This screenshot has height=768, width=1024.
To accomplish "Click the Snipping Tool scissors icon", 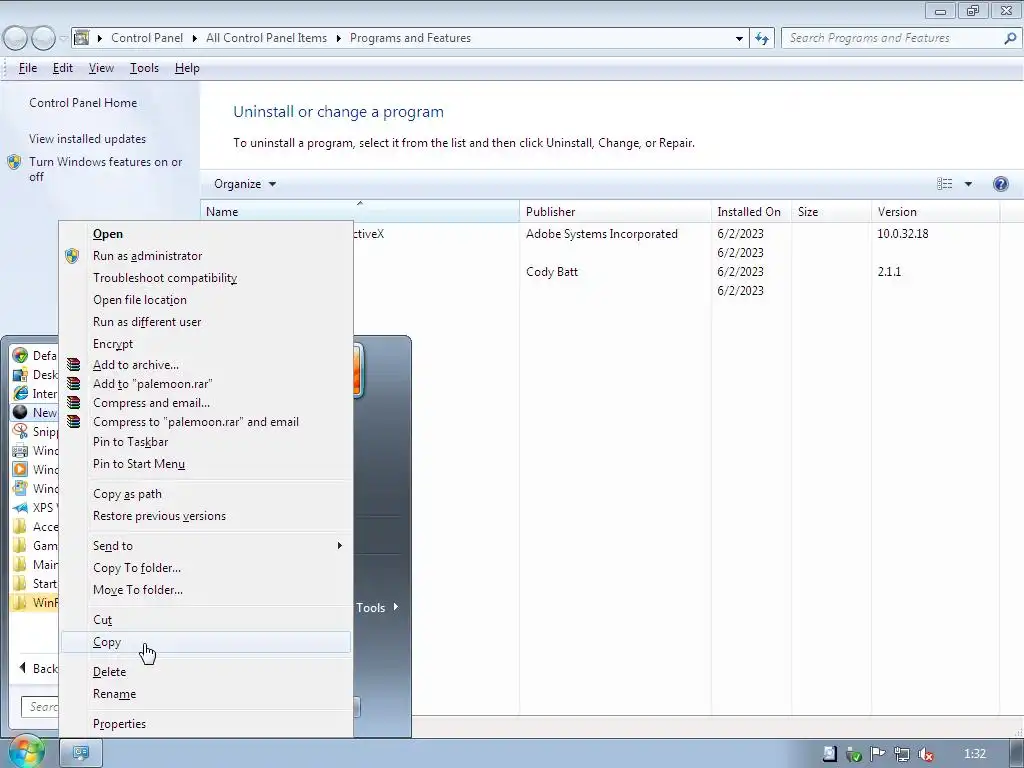I will click(x=20, y=431).
